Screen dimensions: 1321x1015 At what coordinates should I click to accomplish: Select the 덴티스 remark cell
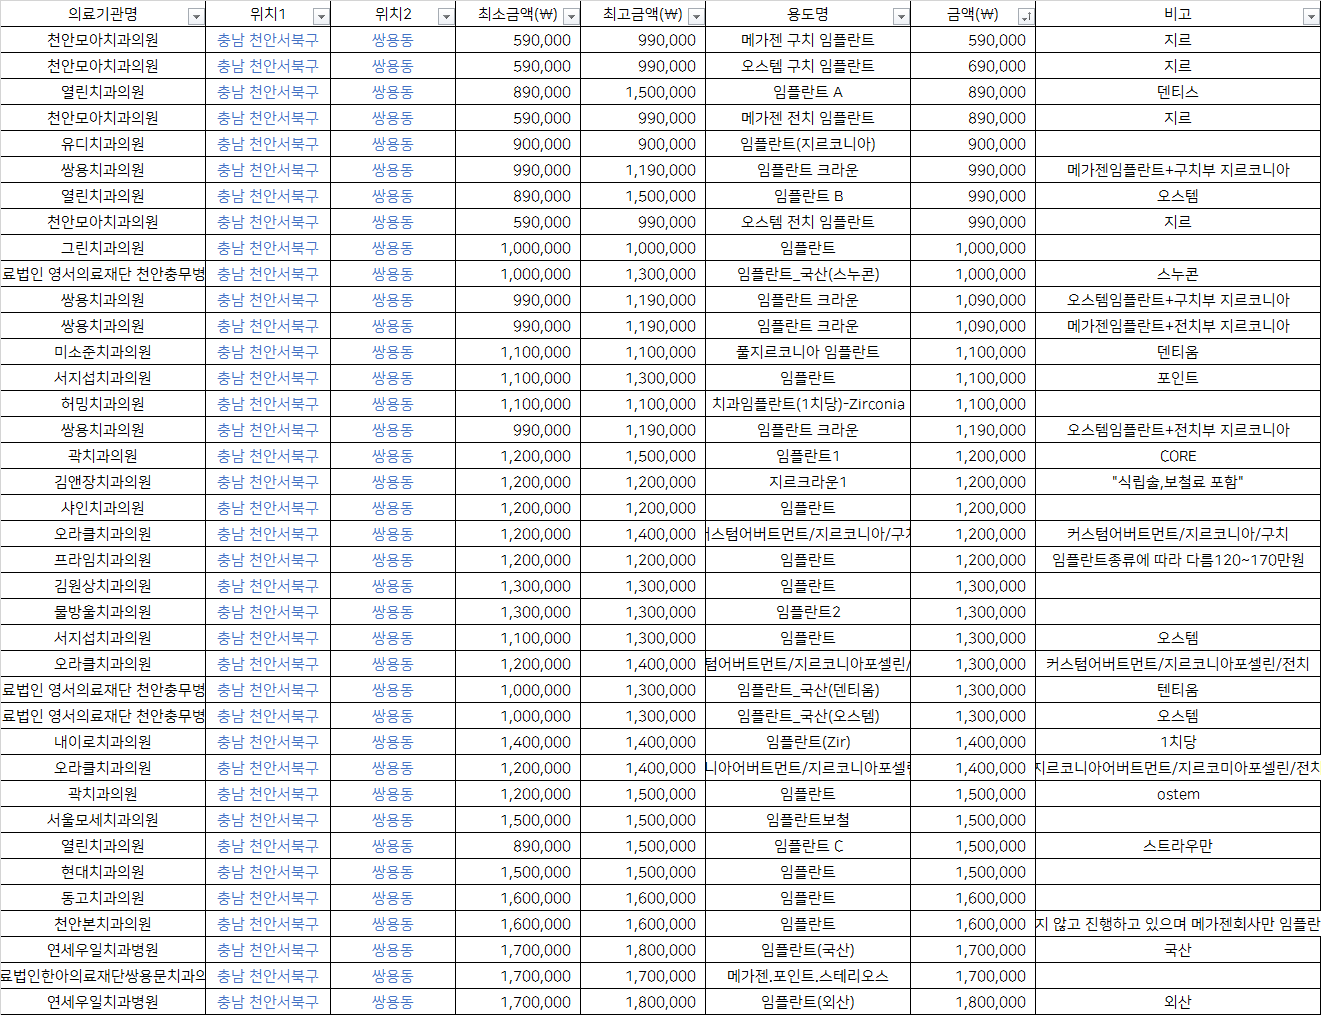point(1178,92)
